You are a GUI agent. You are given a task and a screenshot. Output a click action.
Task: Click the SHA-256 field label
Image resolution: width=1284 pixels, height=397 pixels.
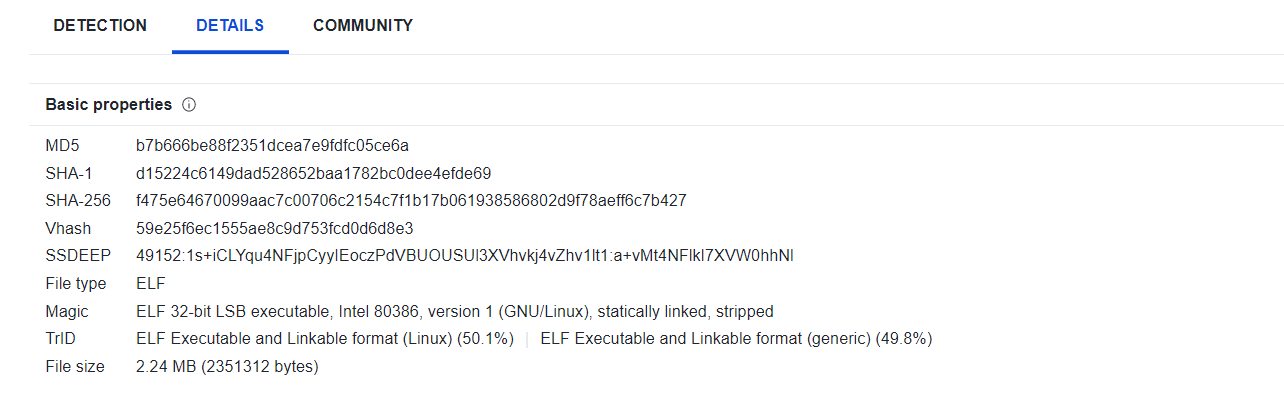click(78, 201)
